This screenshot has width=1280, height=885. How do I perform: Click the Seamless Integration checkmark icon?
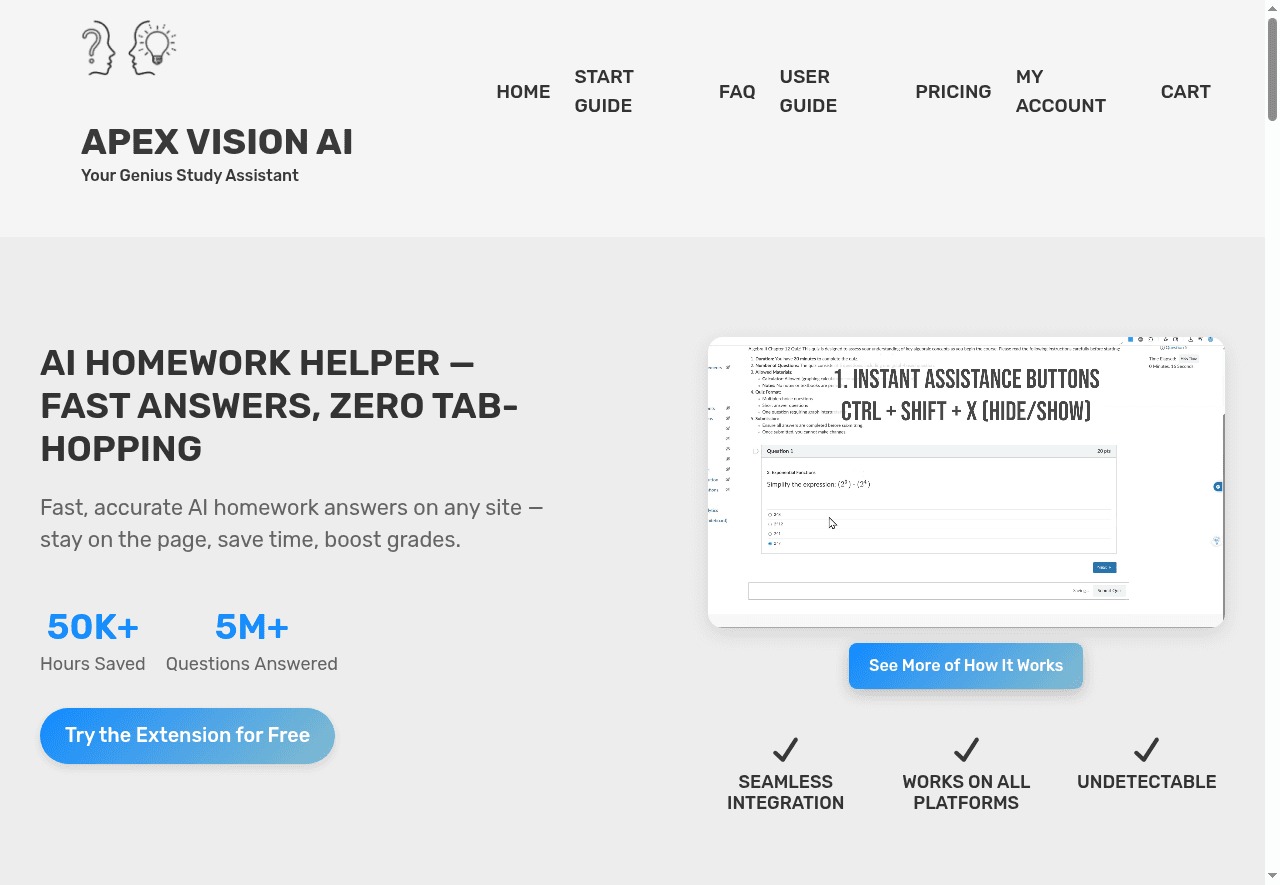785,749
